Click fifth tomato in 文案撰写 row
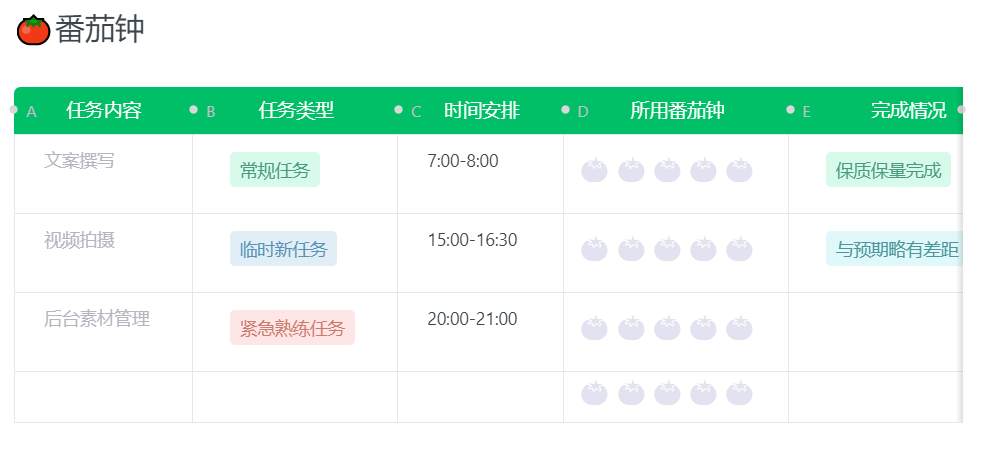989x454 pixels. pyautogui.click(x=739, y=170)
